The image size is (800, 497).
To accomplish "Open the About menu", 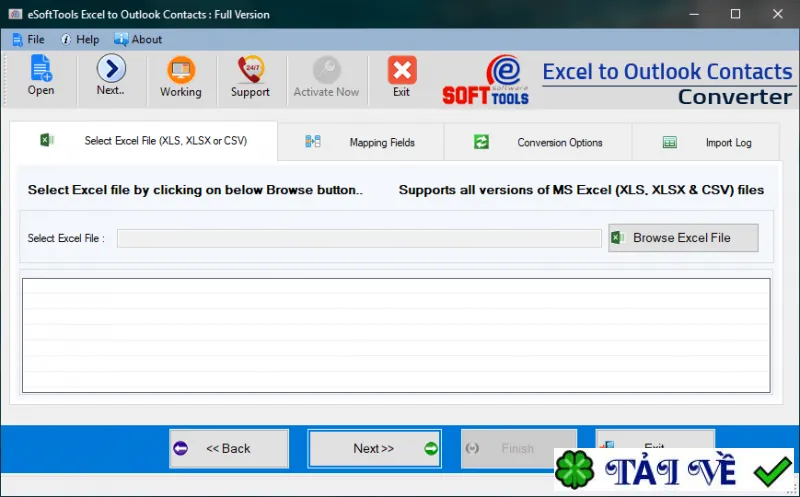I will [x=138, y=39].
